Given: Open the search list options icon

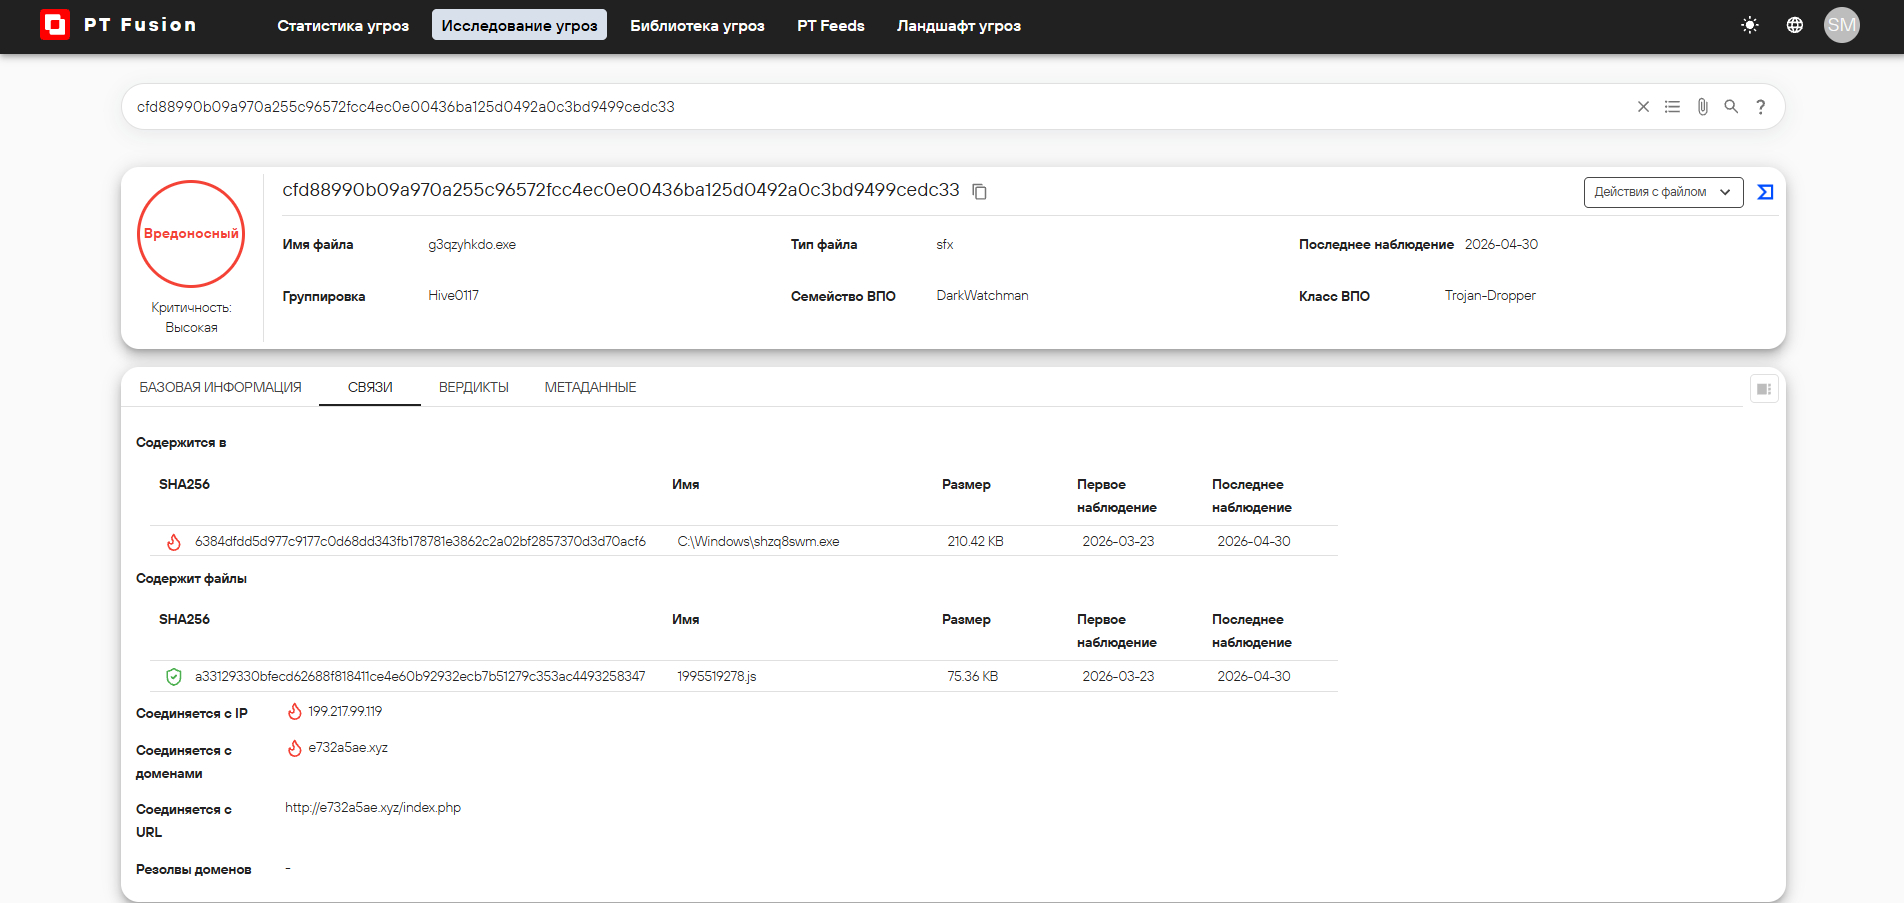Looking at the screenshot, I should (1672, 107).
